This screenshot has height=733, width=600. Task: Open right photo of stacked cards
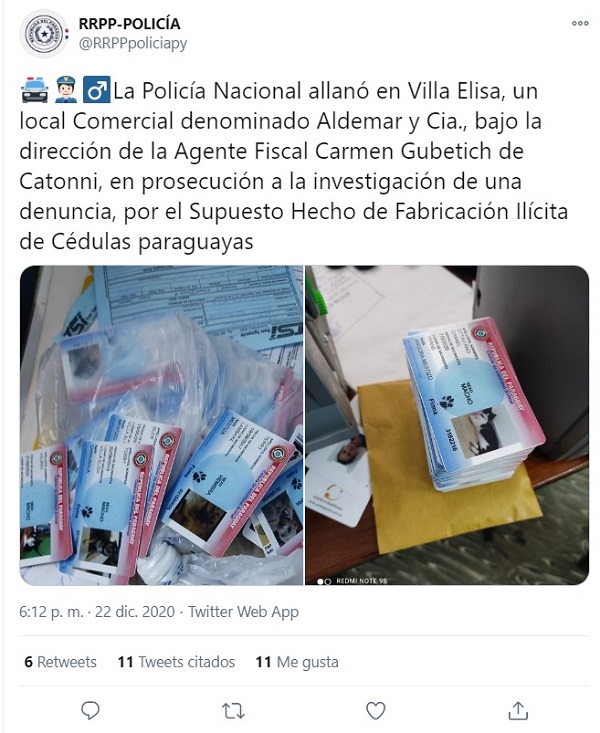click(x=447, y=425)
